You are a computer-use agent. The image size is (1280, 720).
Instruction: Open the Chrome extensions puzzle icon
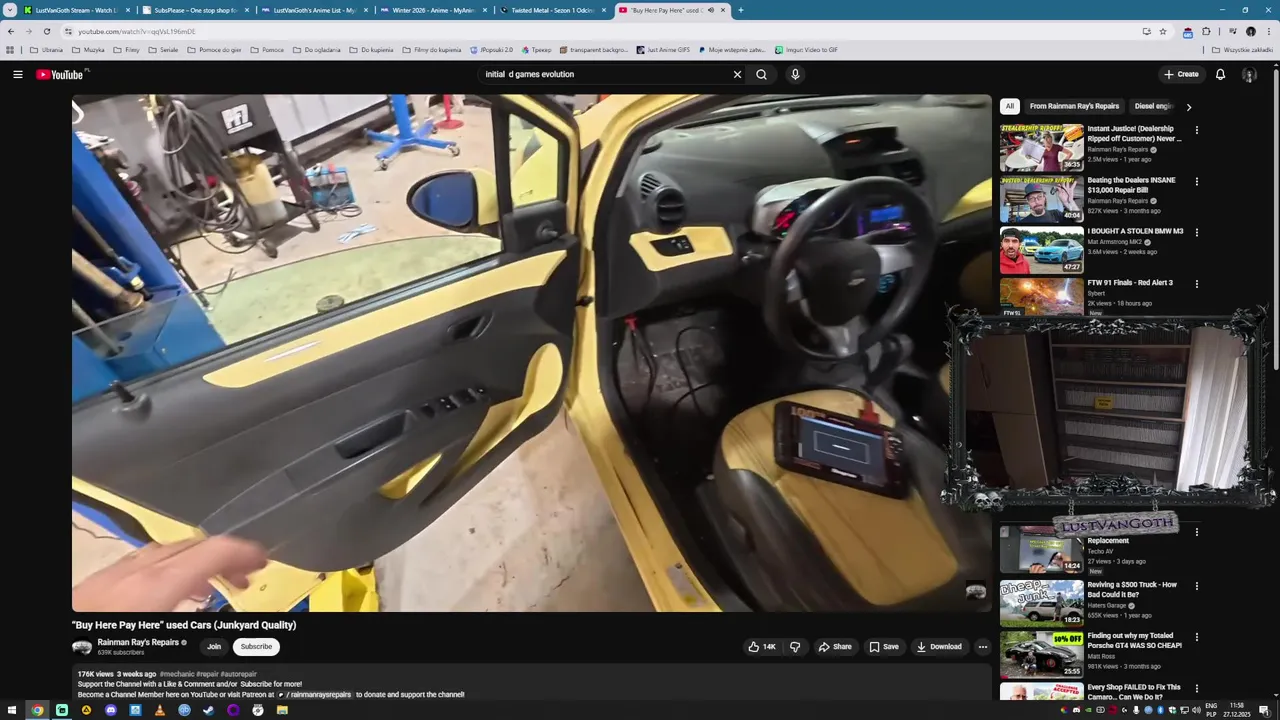1206,31
